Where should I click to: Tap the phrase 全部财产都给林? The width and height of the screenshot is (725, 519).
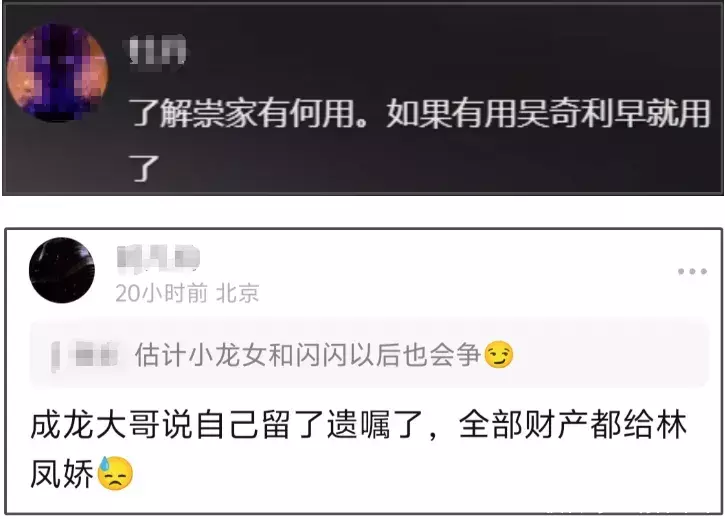click(x=573, y=425)
